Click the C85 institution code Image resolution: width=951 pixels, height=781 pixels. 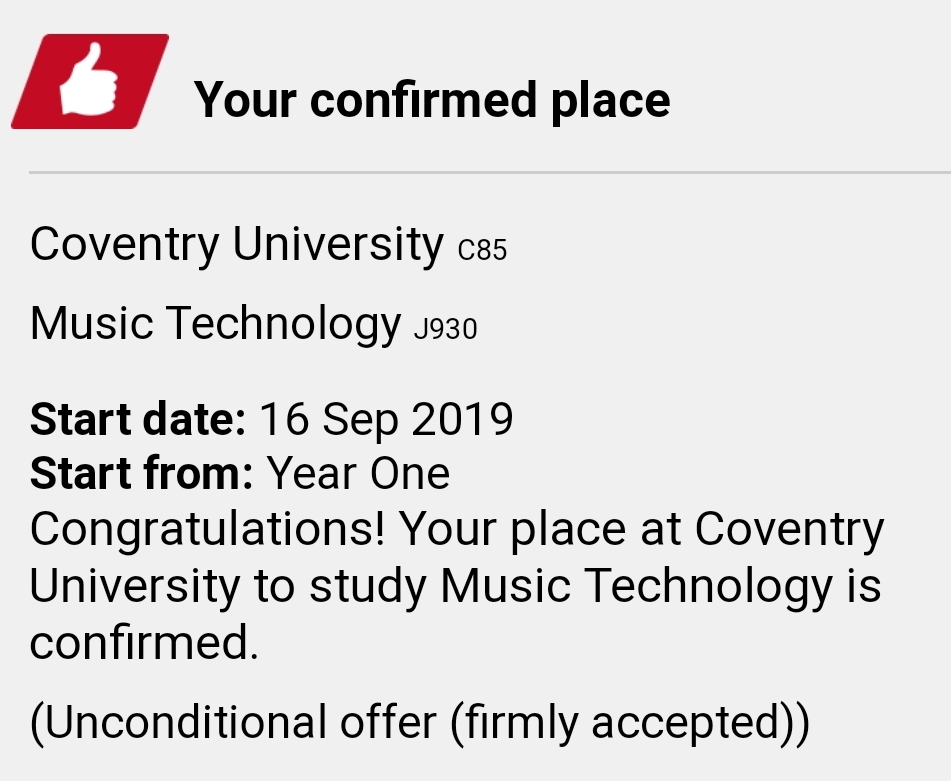tap(482, 250)
